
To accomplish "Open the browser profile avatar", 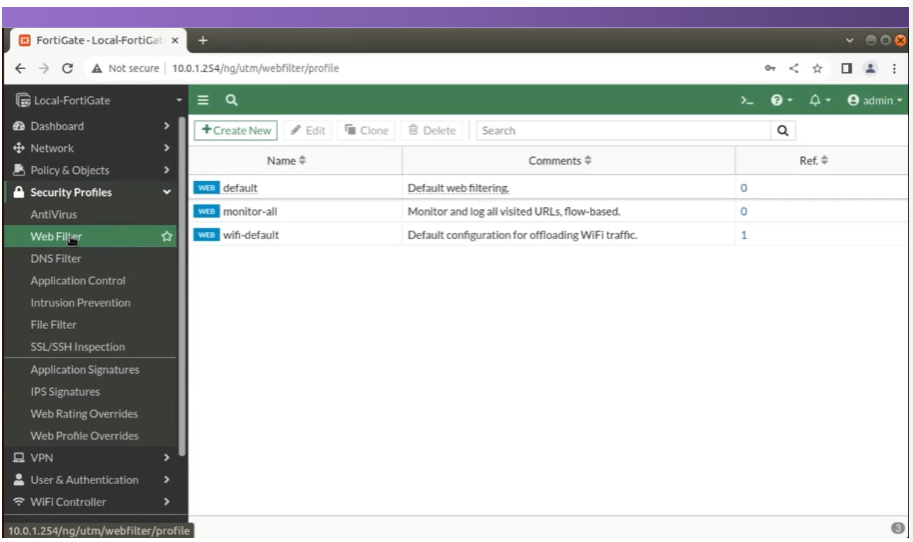I will click(870, 68).
